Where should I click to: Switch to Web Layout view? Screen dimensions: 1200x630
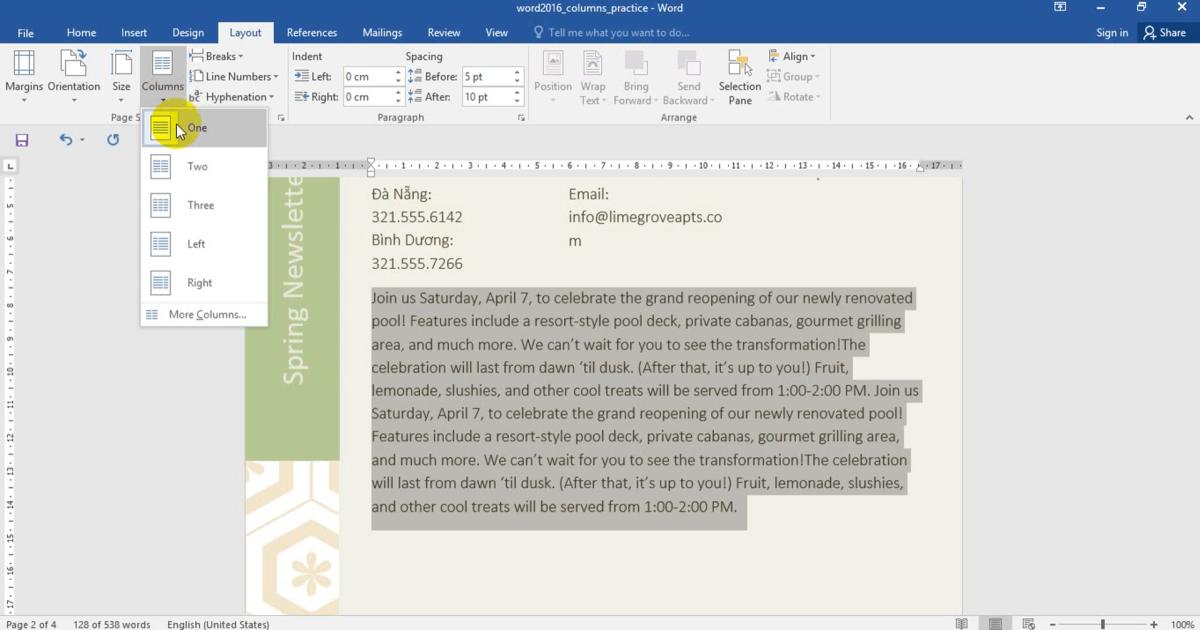pyautogui.click(x=1029, y=624)
